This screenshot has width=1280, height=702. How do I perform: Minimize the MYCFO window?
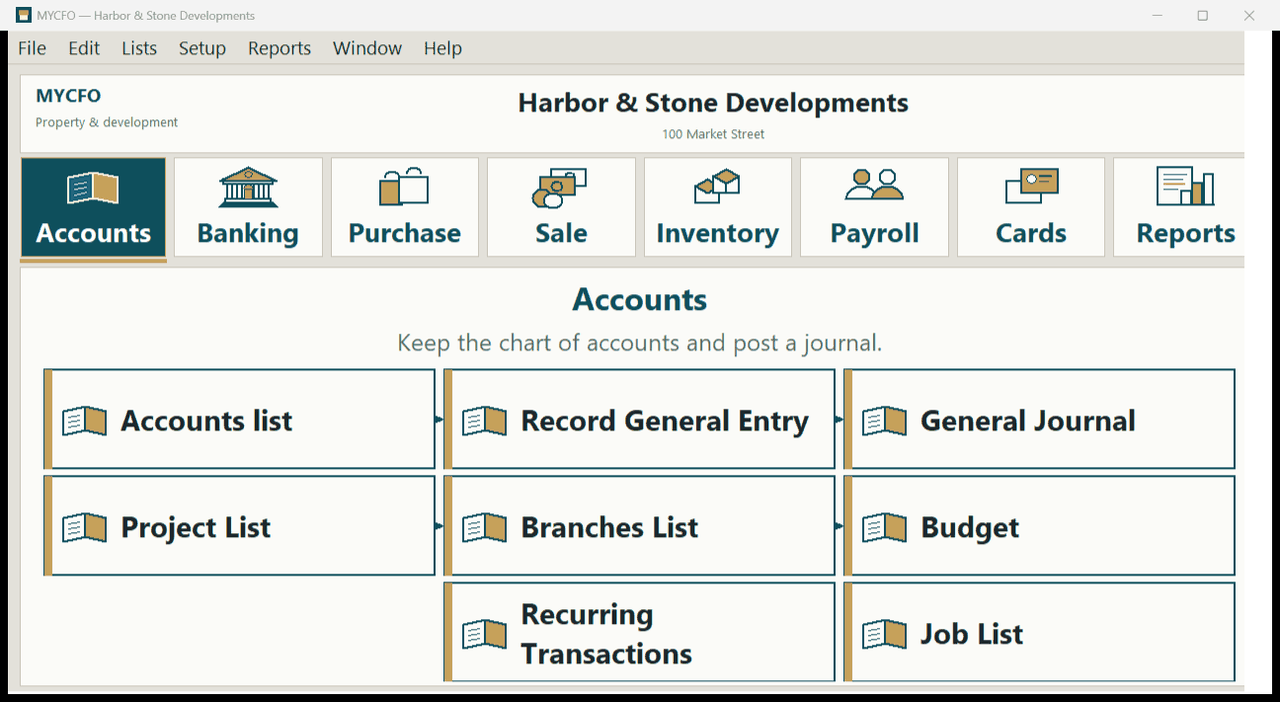click(1157, 15)
